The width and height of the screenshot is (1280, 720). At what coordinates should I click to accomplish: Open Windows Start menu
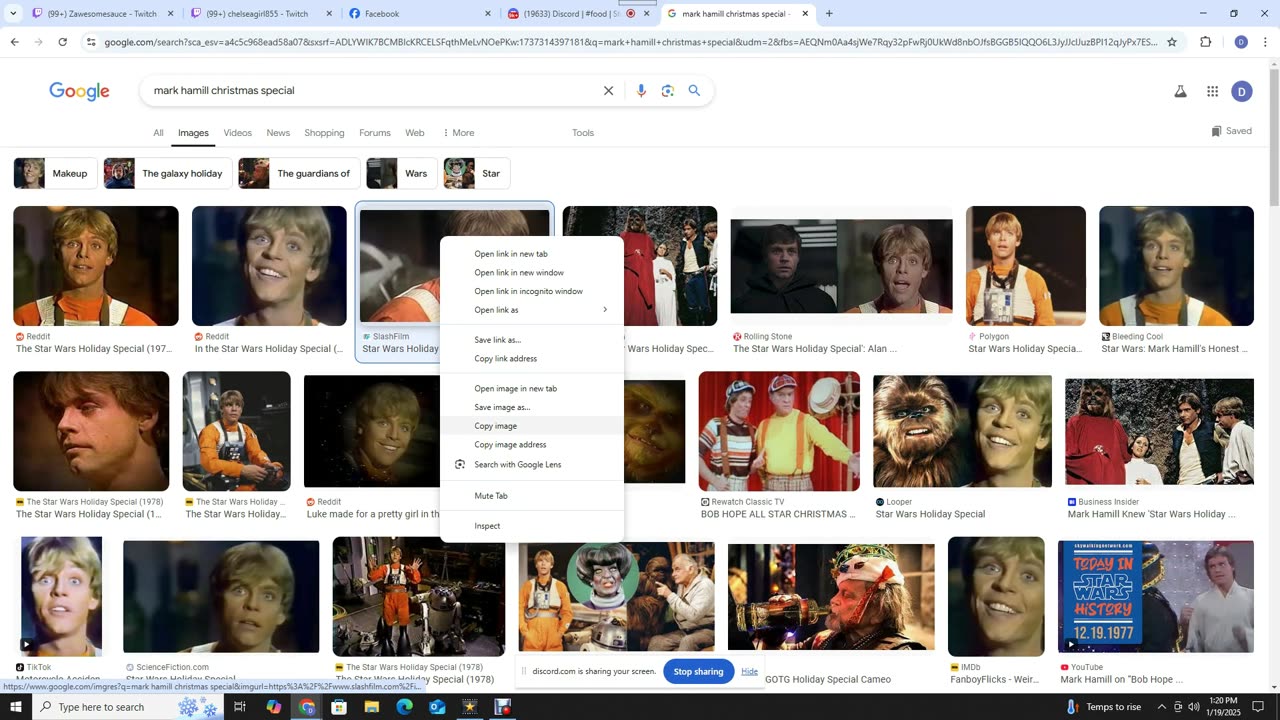16,707
